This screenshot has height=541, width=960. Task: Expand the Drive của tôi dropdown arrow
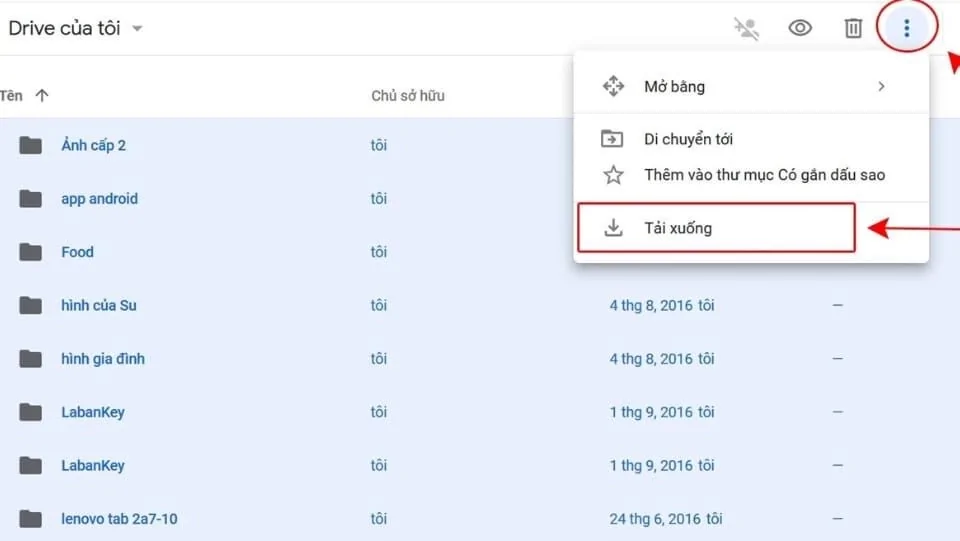click(x=137, y=28)
